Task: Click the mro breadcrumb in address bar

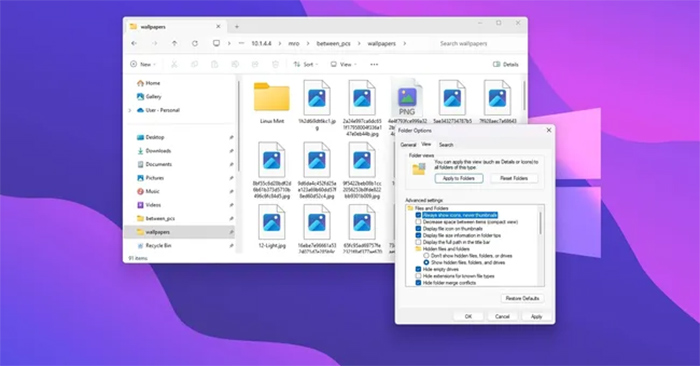Action: pyautogui.click(x=294, y=44)
